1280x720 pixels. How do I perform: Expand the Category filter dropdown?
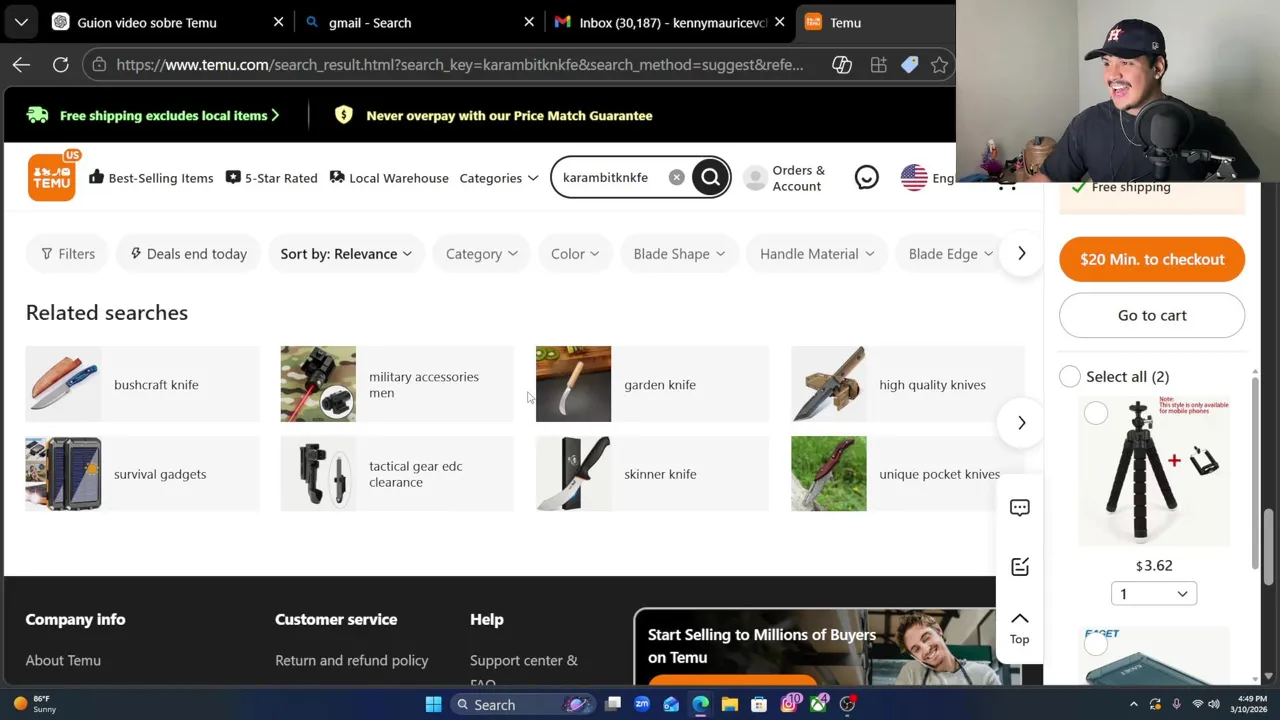click(481, 254)
